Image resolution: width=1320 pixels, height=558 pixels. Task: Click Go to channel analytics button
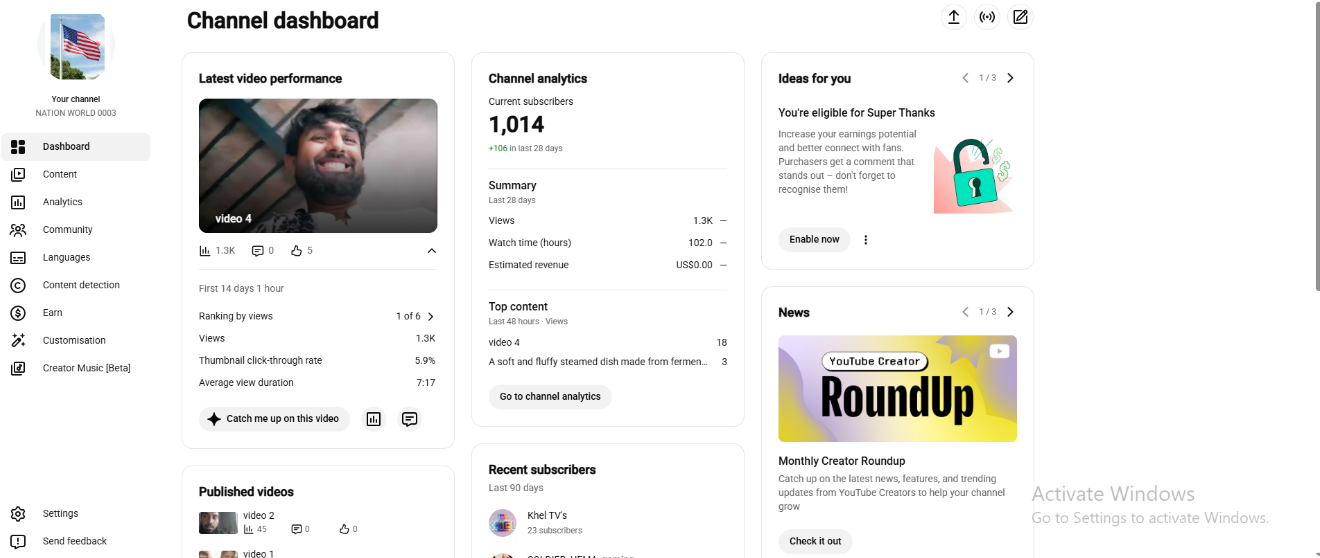pyautogui.click(x=550, y=397)
